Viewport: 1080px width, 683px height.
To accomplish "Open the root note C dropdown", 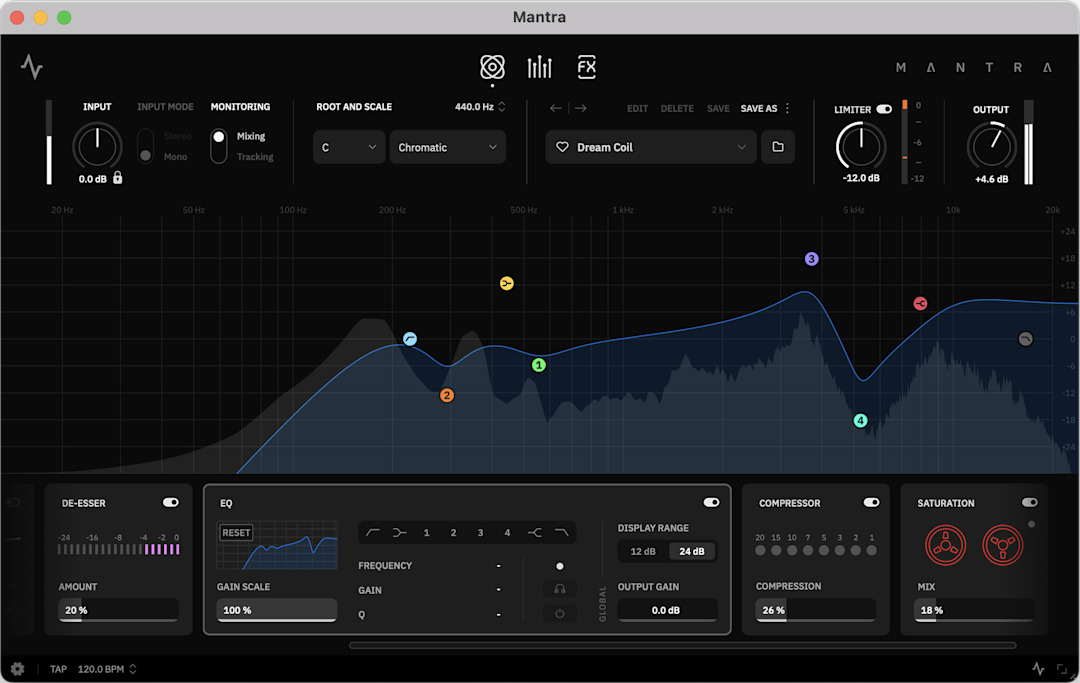I will point(348,147).
